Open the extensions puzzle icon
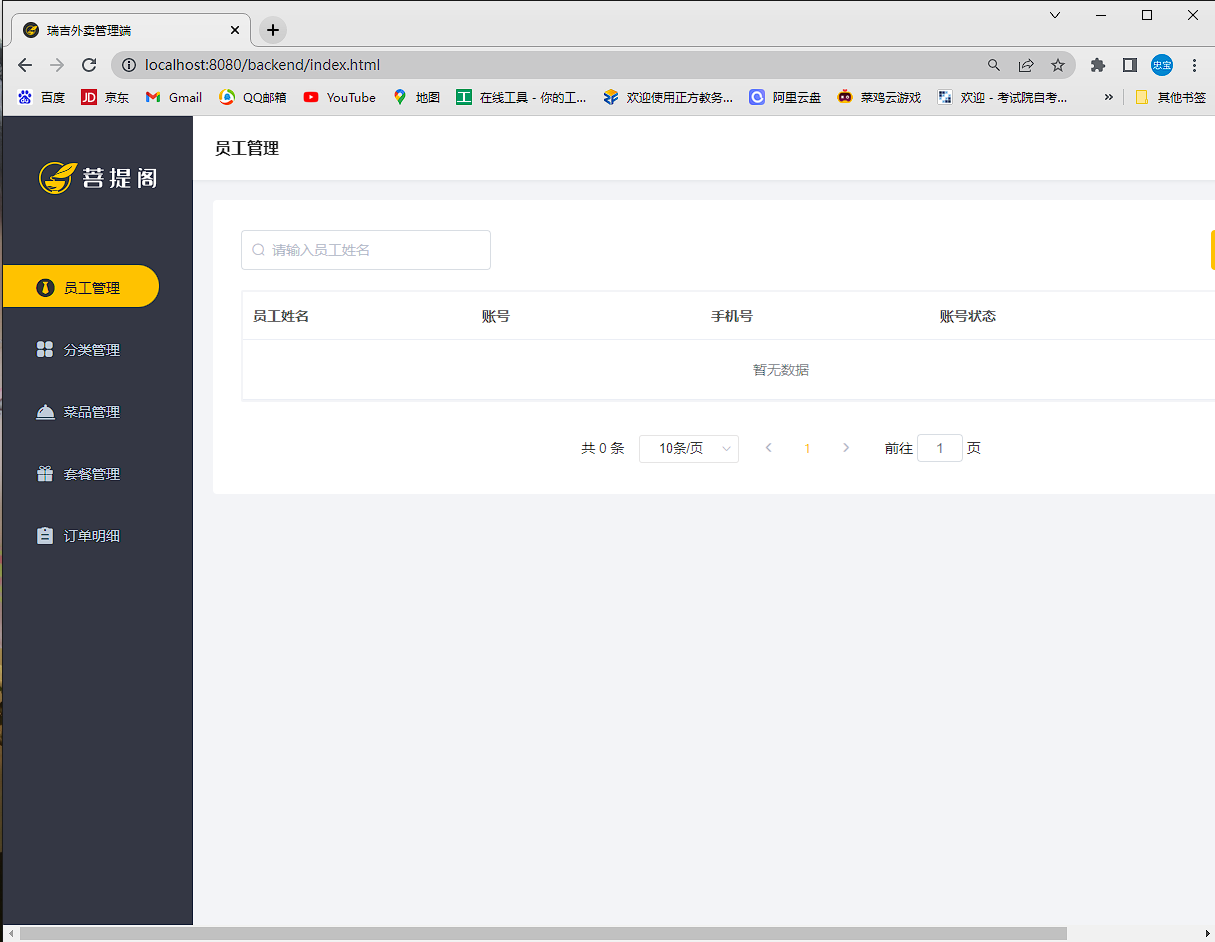The height and width of the screenshot is (942, 1215). (1098, 65)
